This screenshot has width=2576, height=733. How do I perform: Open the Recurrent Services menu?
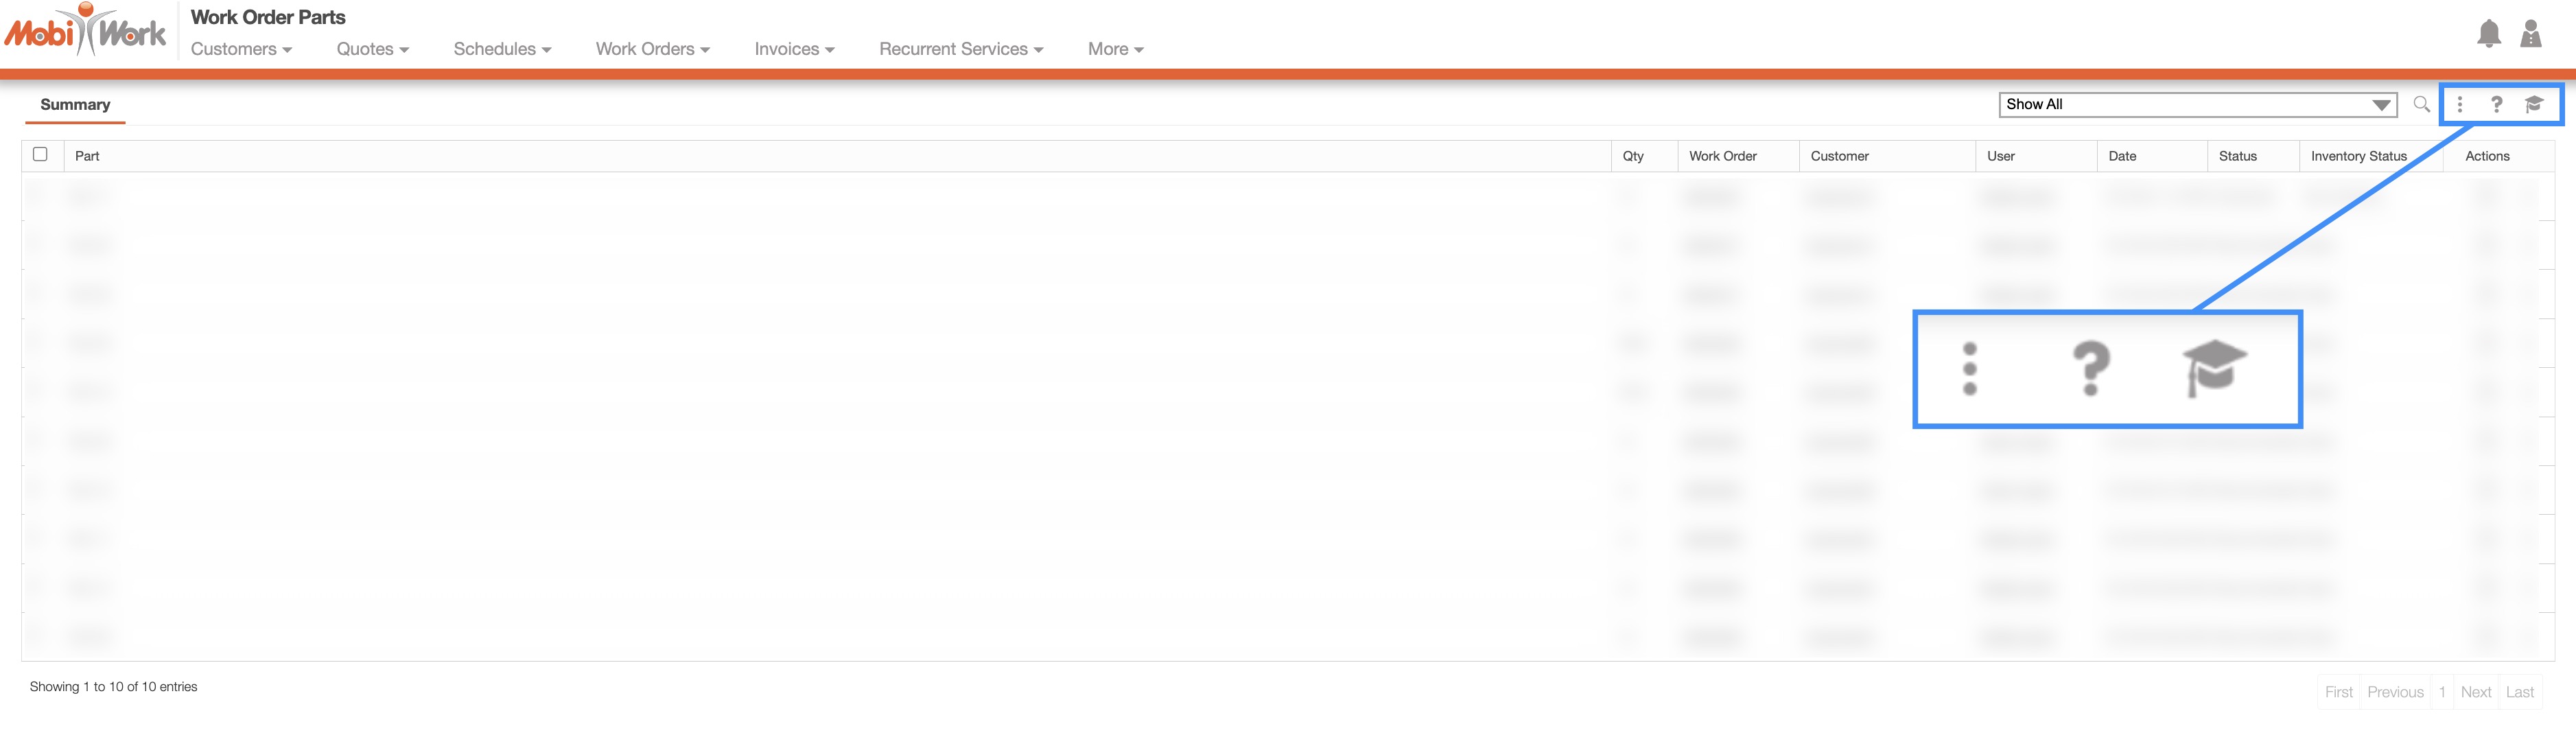coord(961,49)
